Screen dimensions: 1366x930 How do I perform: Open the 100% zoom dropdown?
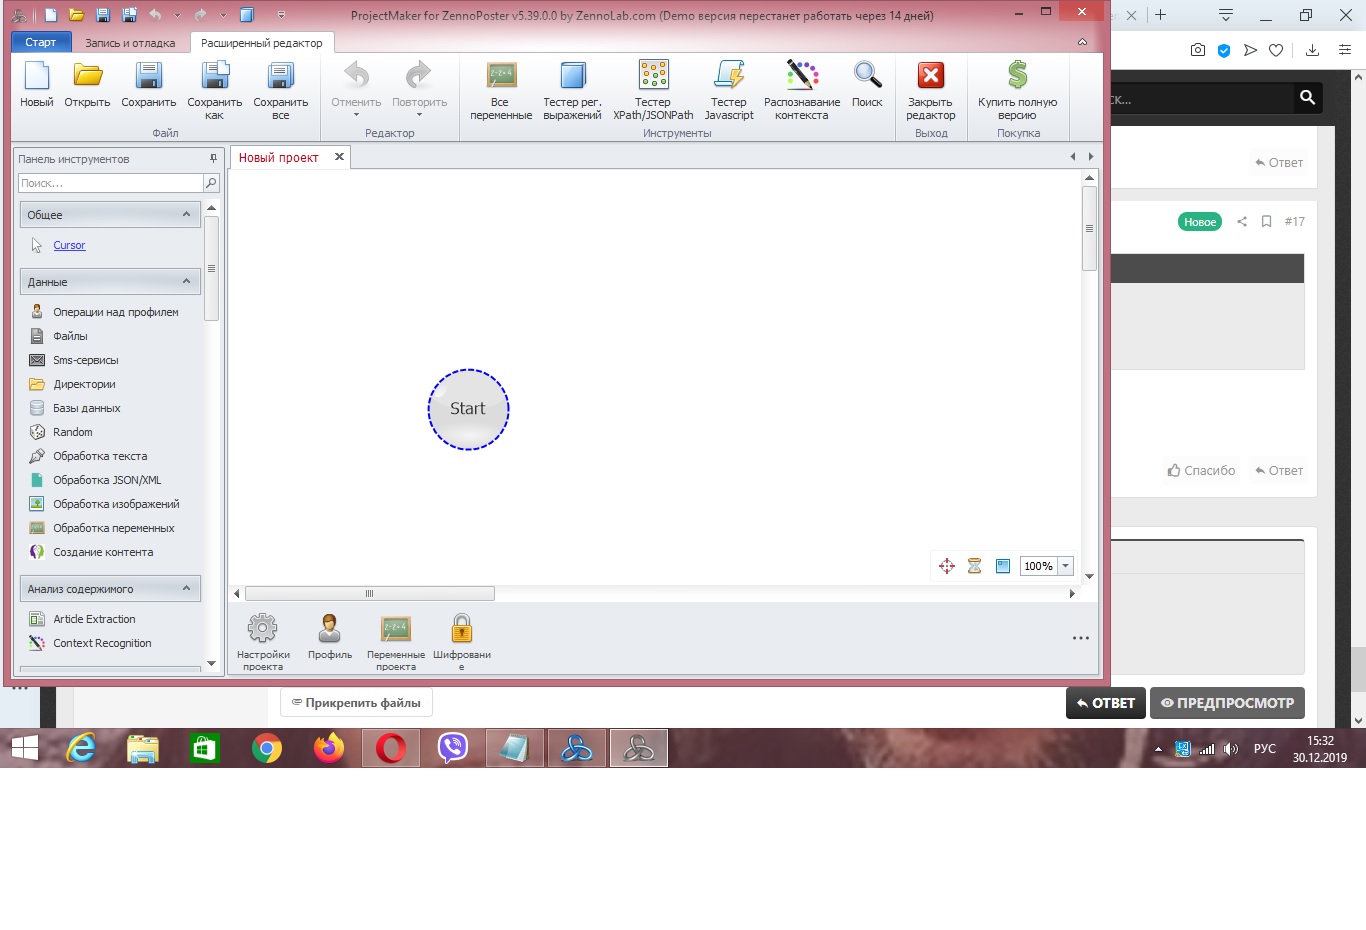point(1065,566)
